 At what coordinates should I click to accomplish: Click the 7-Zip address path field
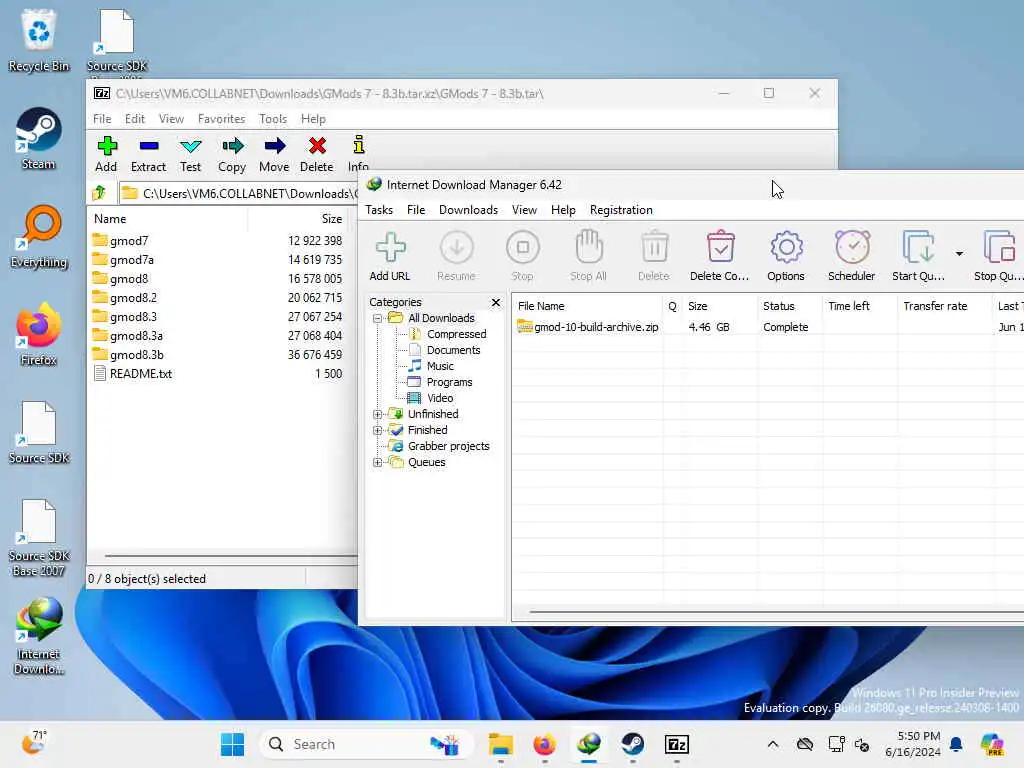click(x=239, y=193)
